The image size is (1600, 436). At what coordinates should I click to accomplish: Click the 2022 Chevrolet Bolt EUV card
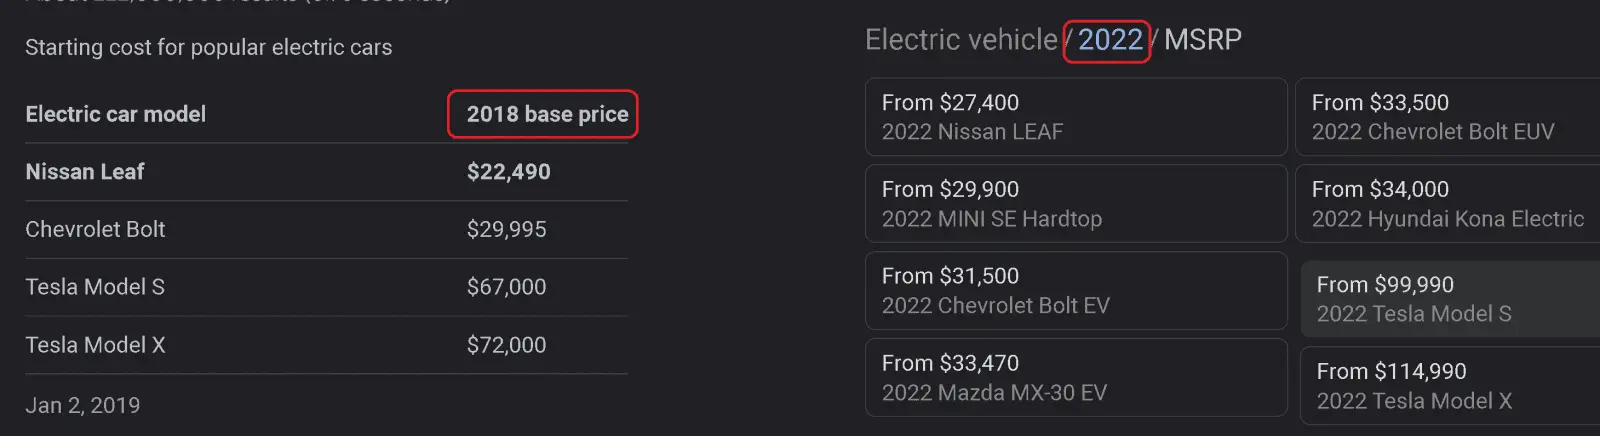coord(1446,117)
